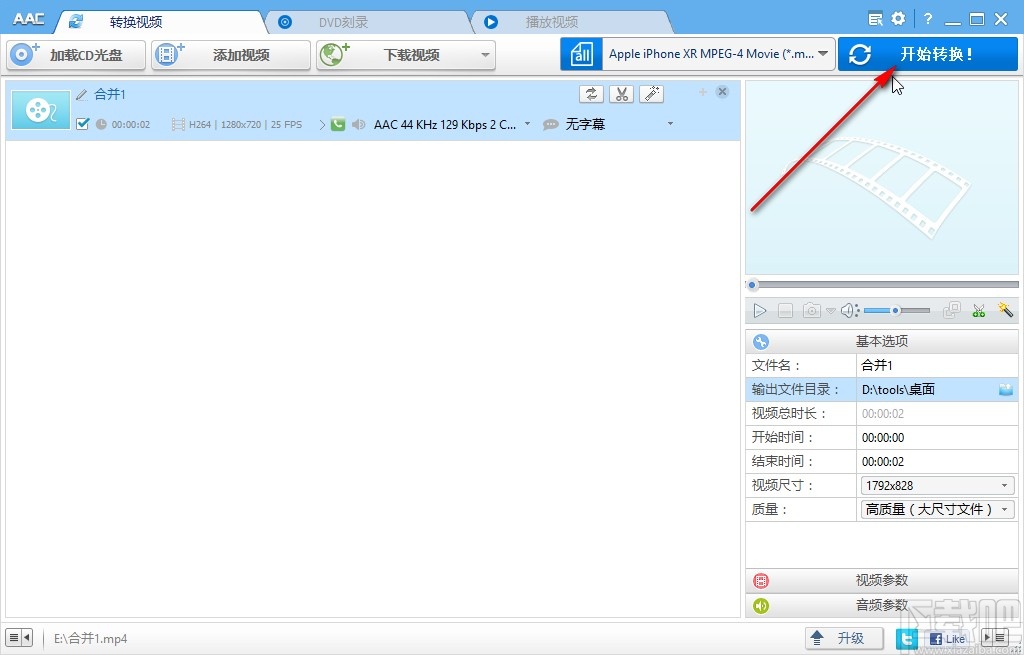The image size is (1024, 655).
Task: Click the 升级 button in the status bar
Action: pos(843,637)
